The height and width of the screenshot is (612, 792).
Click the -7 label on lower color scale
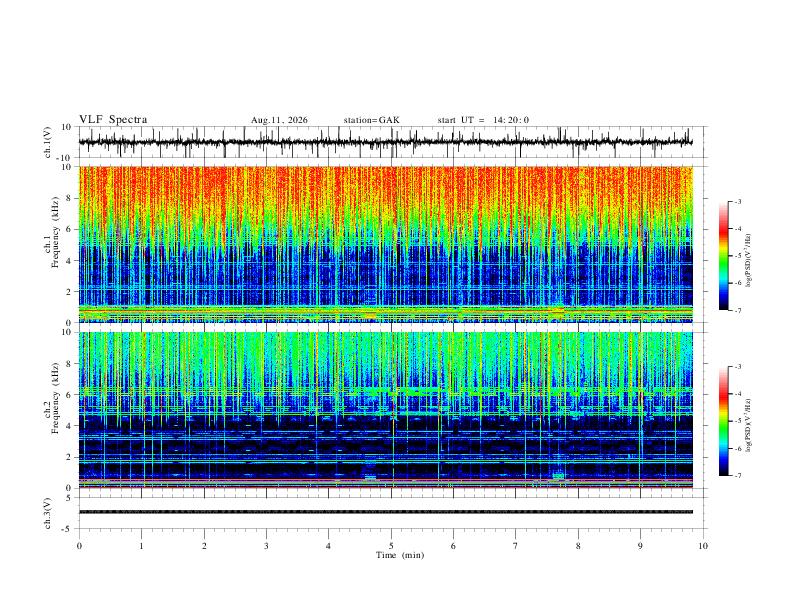click(738, 476)
